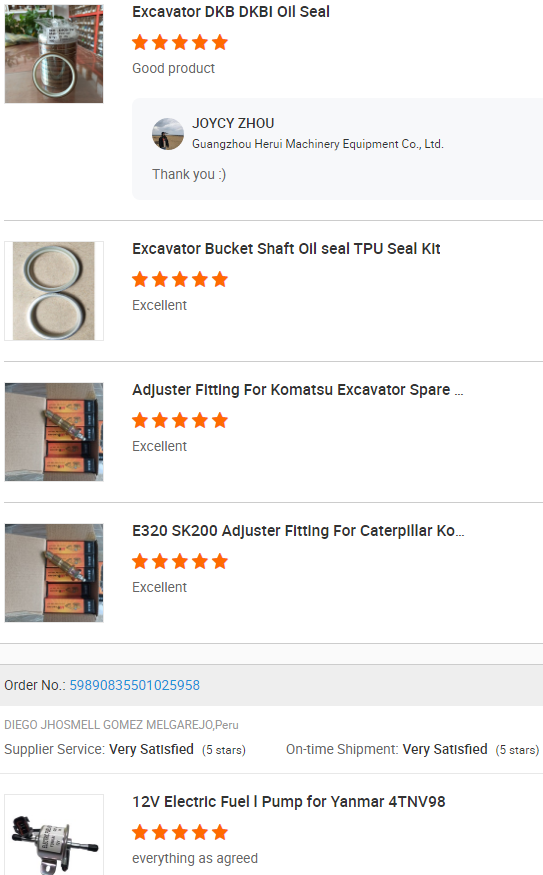Click the stars under DKB DKBI Oil Seal
Screen dimensions: 543x875
pos(180,42)
